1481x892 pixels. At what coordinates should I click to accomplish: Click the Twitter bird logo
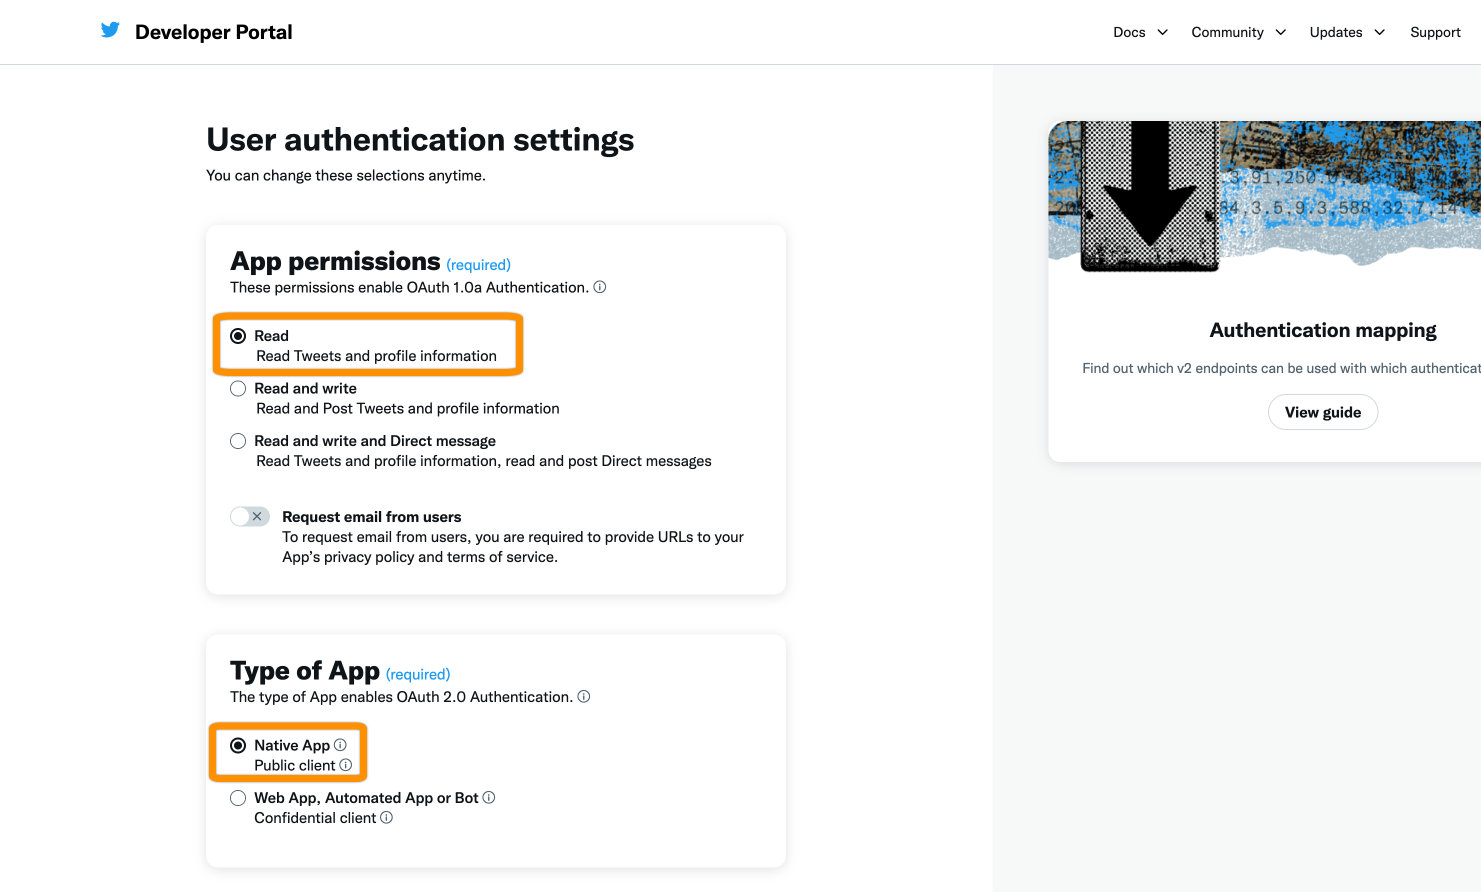[x=110, y=31]
